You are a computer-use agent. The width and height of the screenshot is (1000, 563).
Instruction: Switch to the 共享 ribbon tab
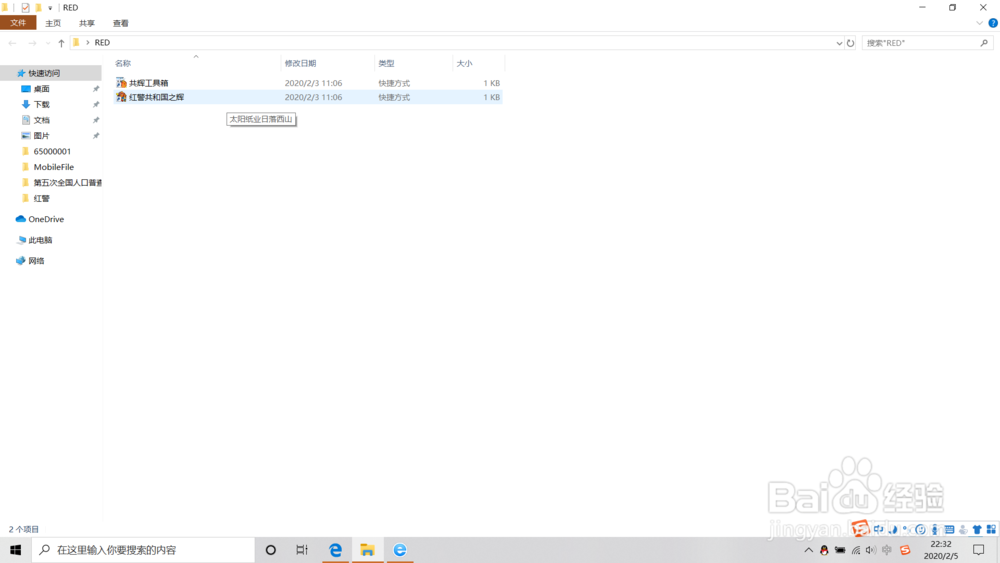click(x=87, y=23)
